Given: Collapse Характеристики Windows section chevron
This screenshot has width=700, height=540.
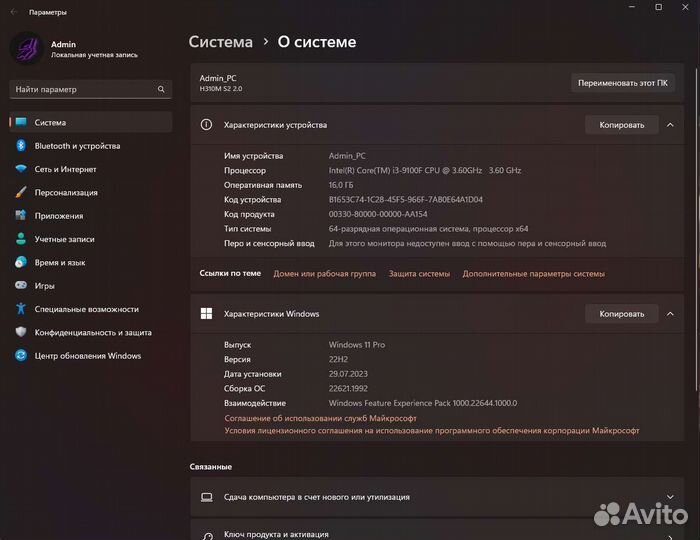Looking at the screenshot, I should click(670, 314).
